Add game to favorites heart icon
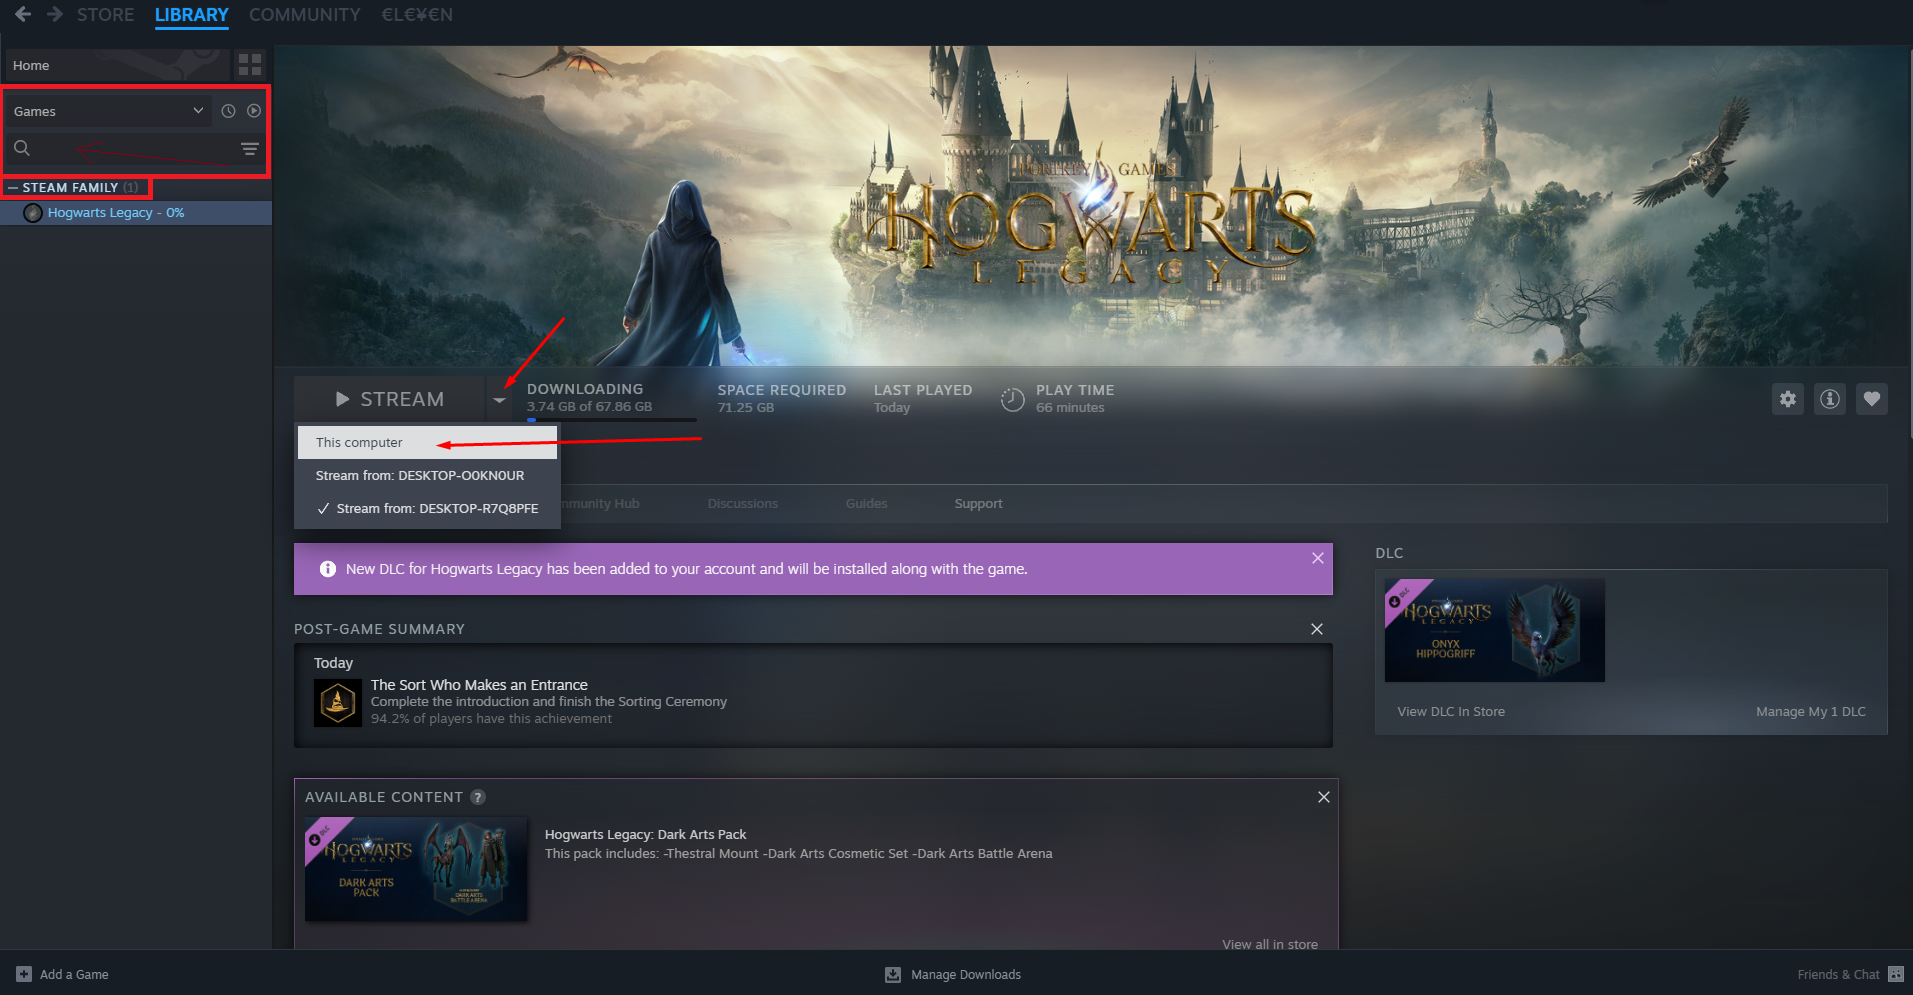This screenshot has width=1913, height=995. tap(1872, 399)
